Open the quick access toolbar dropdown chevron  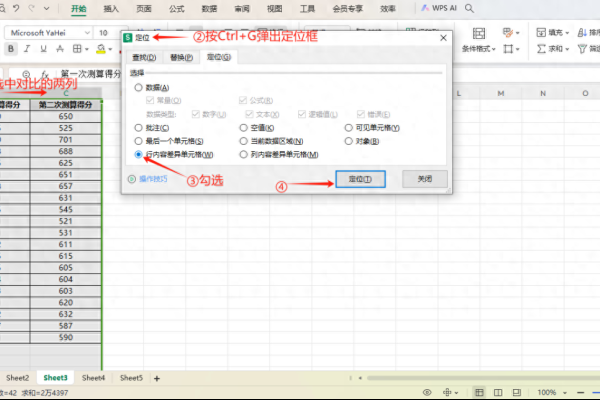tap(46, 8)
